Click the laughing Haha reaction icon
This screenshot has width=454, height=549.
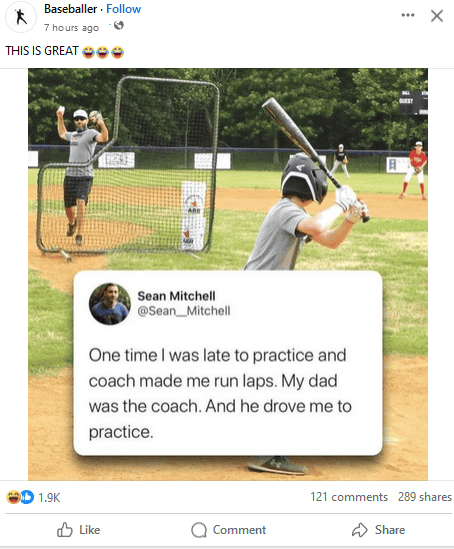[13, 497]
